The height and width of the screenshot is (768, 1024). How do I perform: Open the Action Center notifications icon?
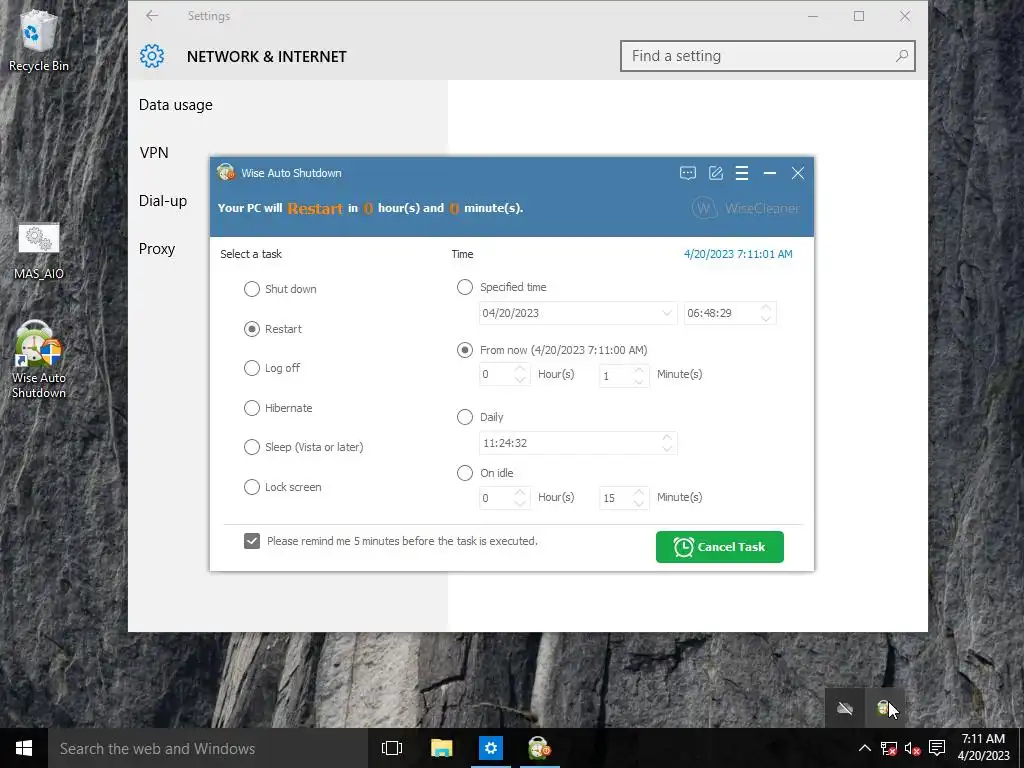pos(937,748)
